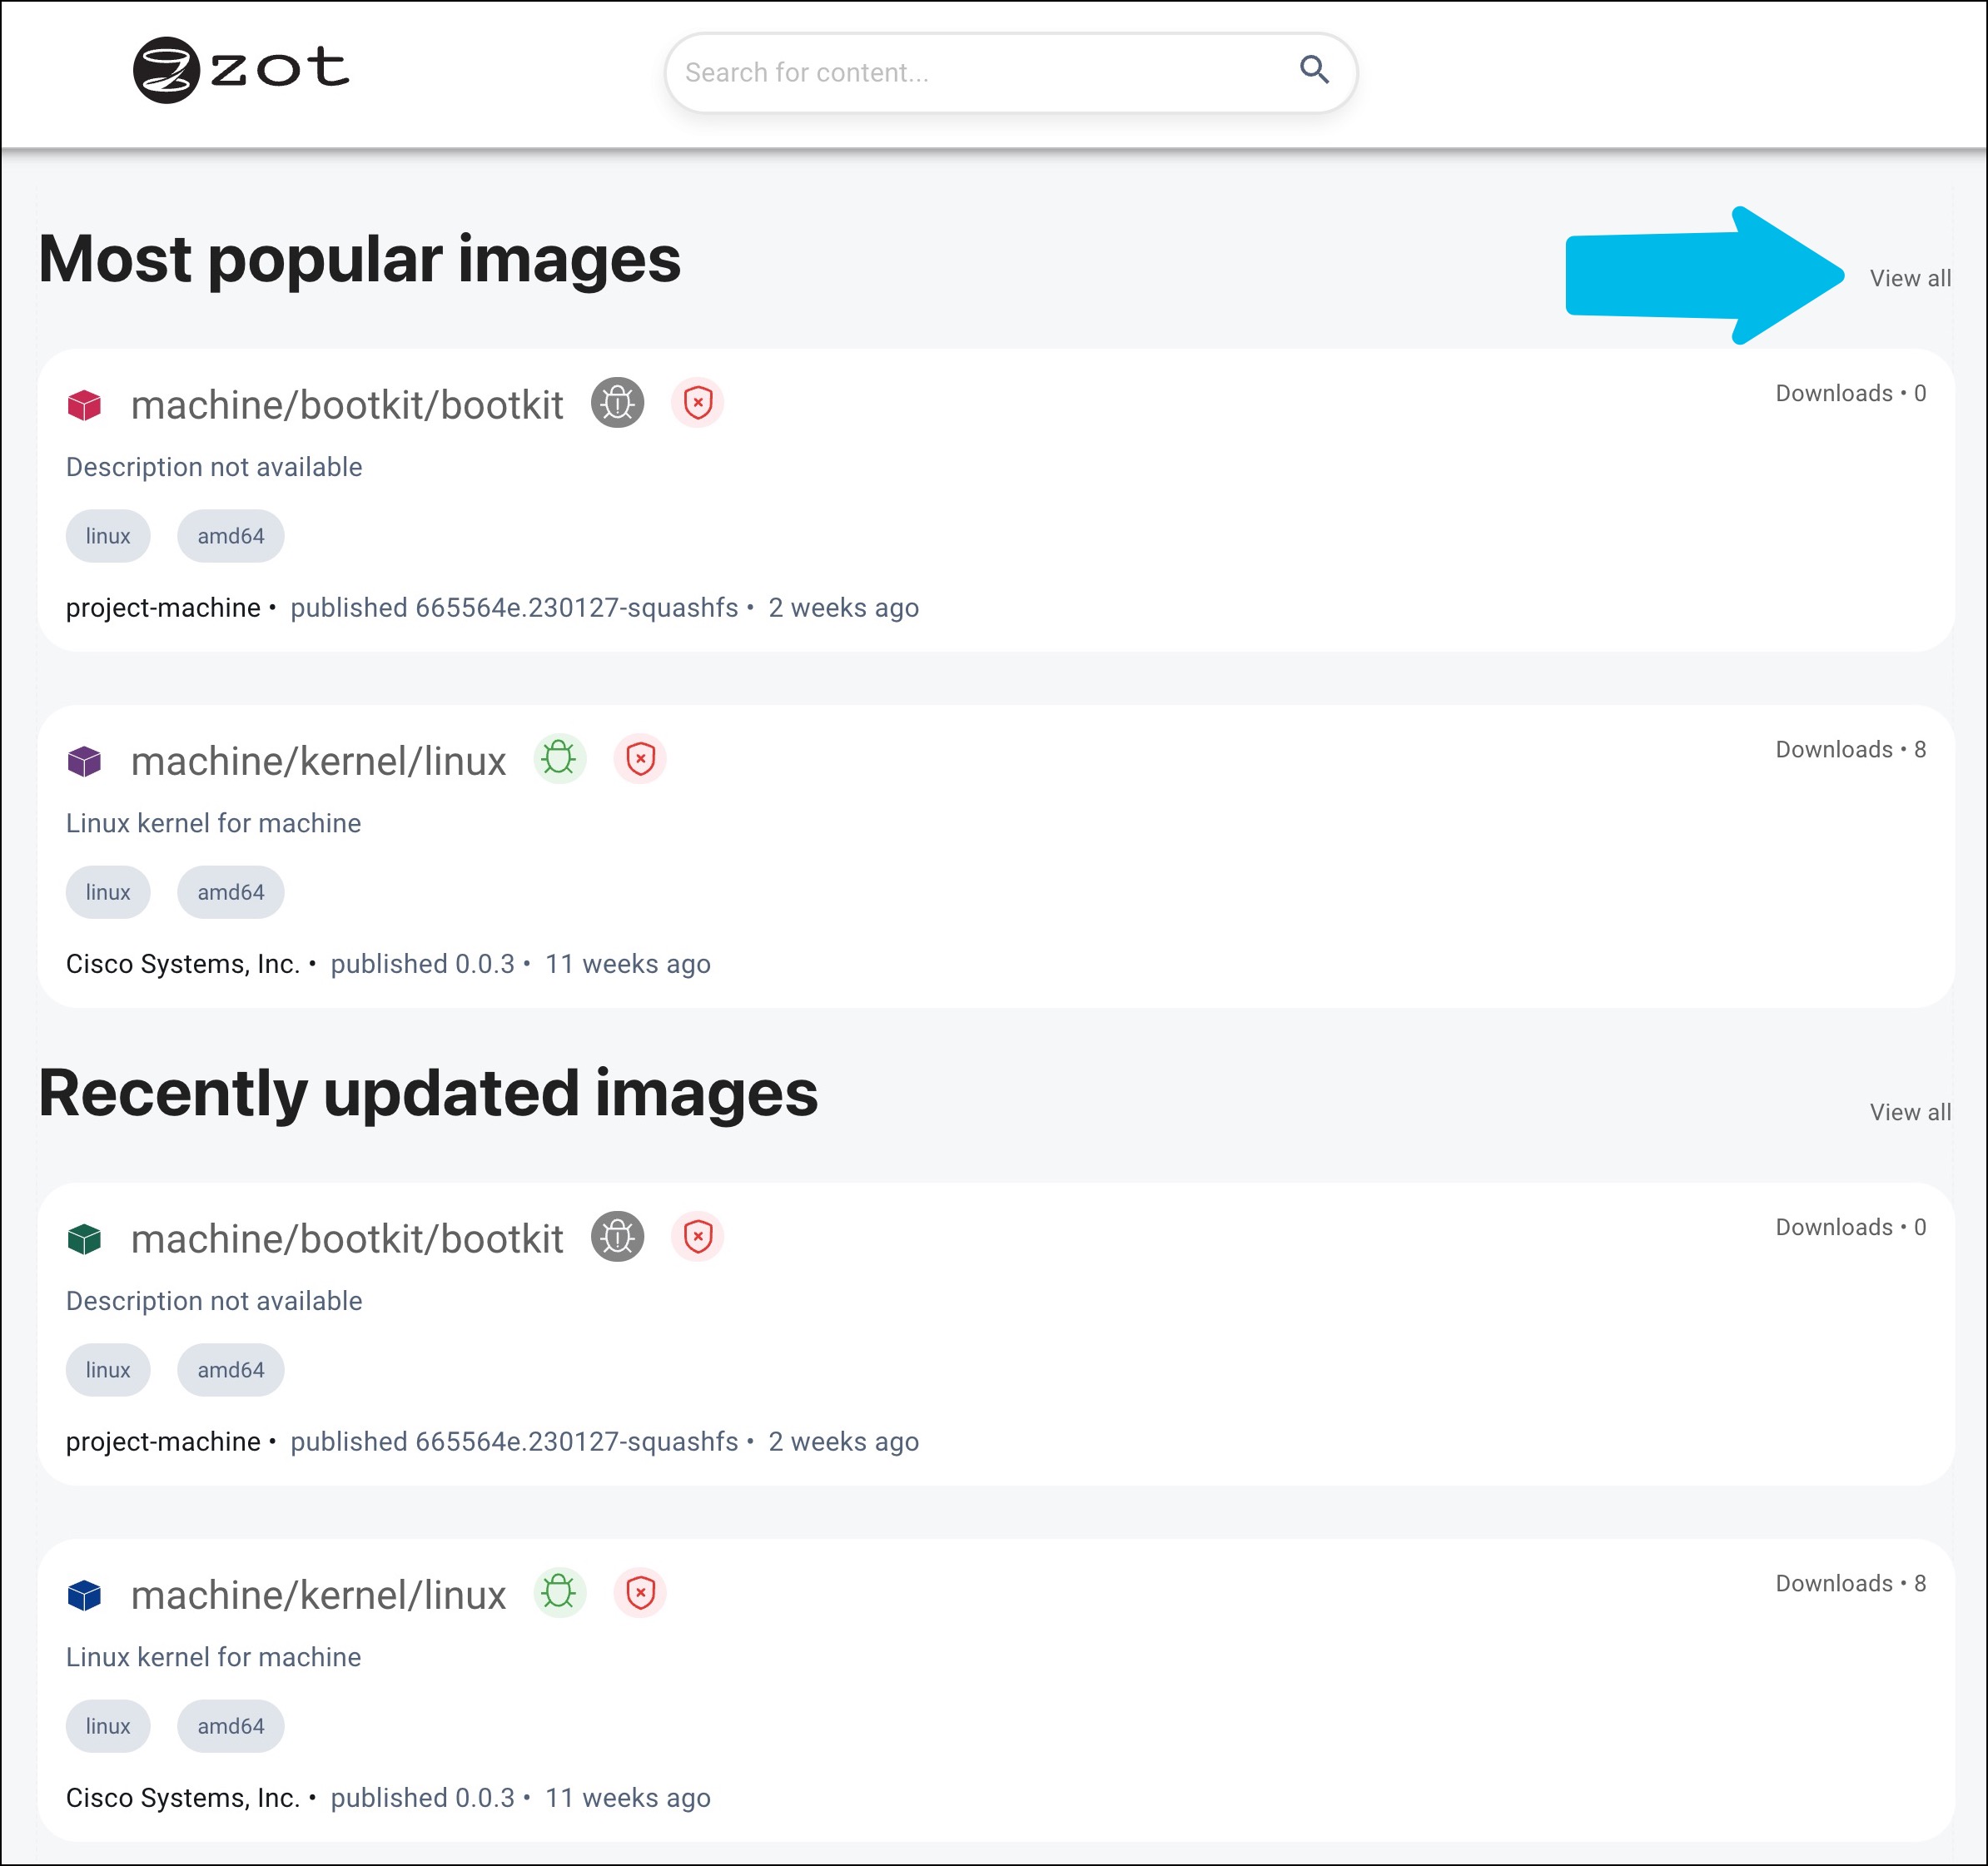Click the search magnifier icon in the search bar
1988x1866 pixels.
click(1315, 72)
